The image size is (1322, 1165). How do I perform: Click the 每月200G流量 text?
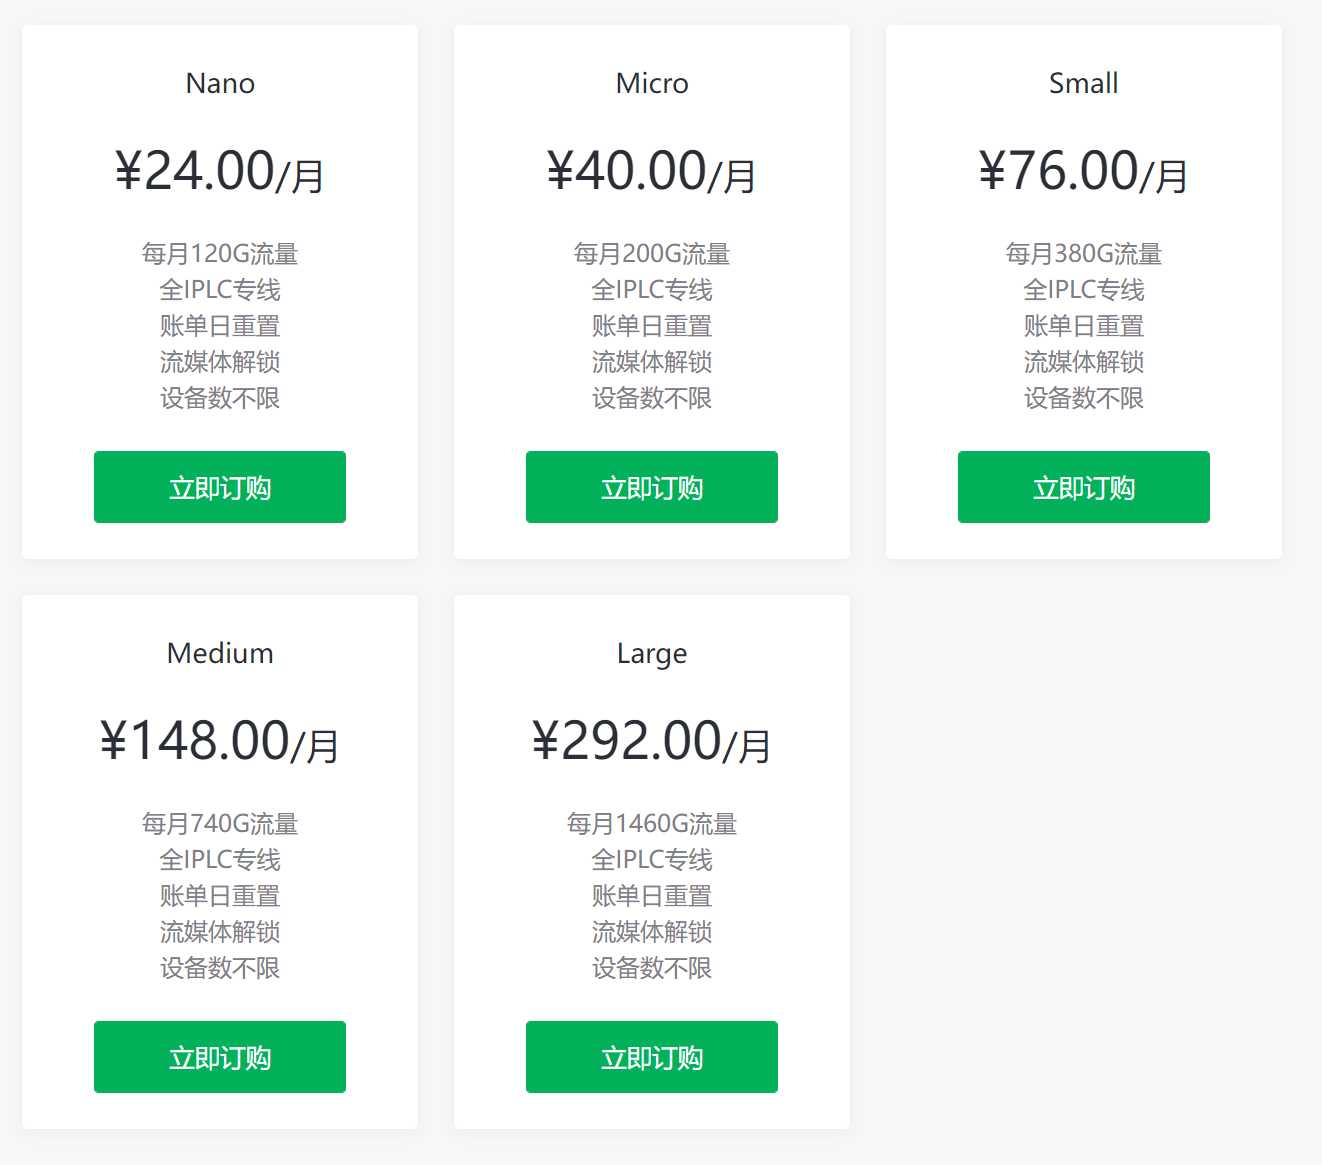click(x=652, y=254)
